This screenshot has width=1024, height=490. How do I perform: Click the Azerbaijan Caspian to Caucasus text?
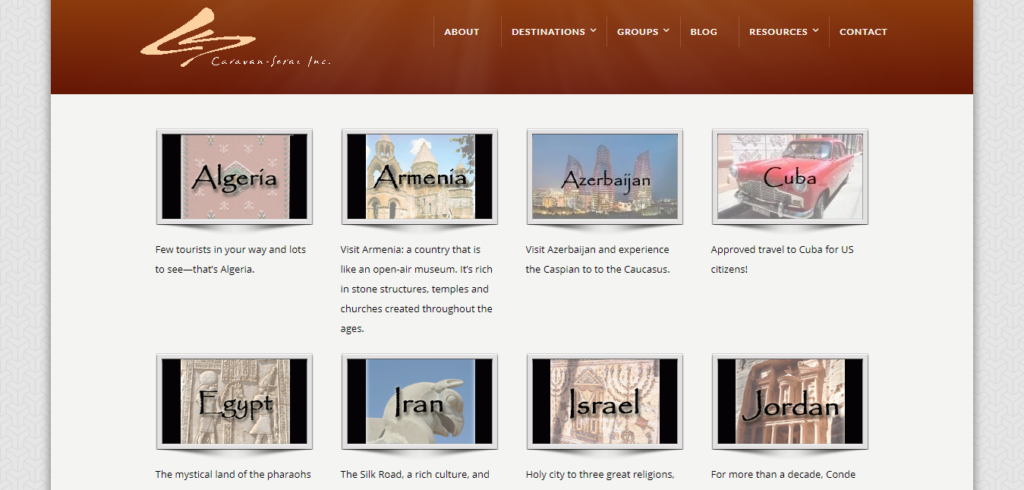[x=599, y=259]
